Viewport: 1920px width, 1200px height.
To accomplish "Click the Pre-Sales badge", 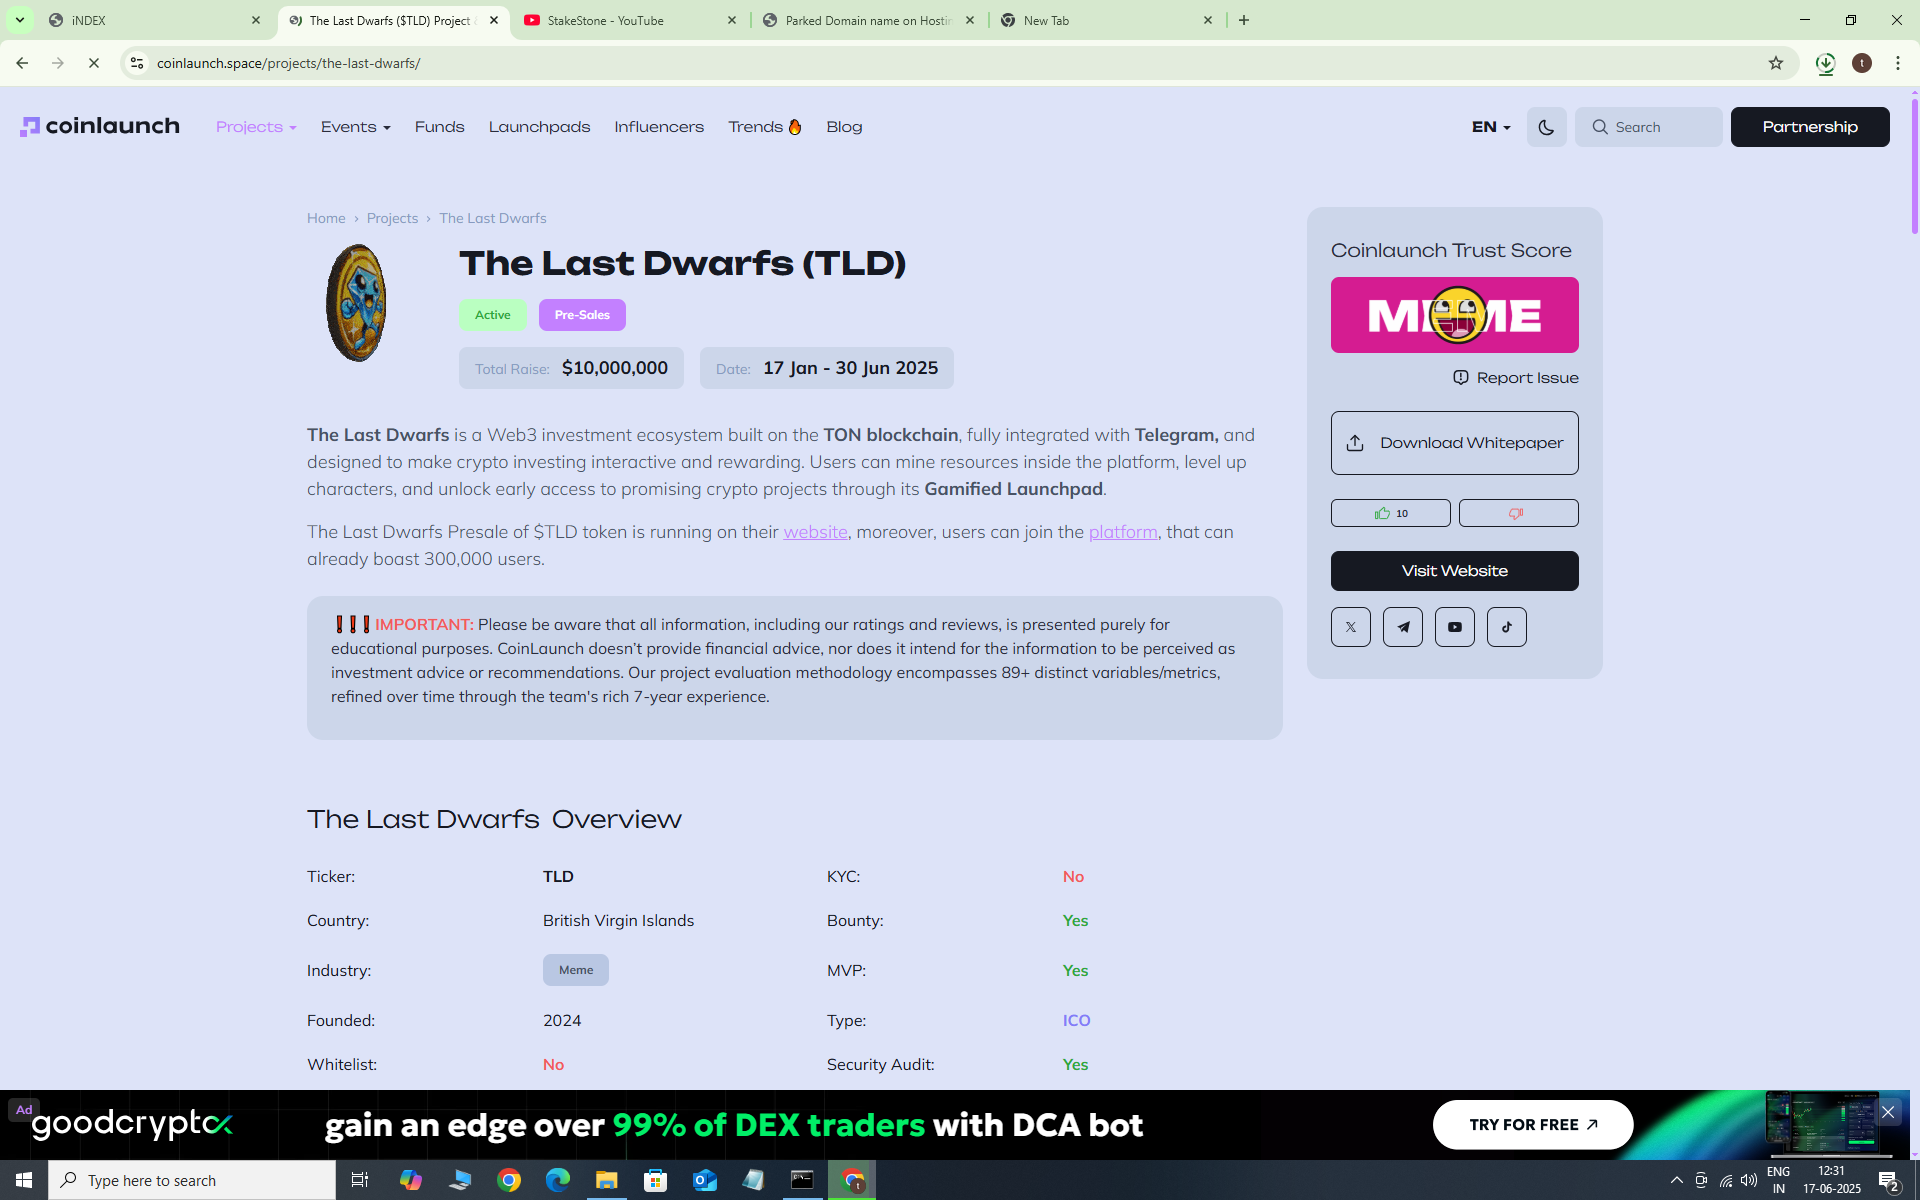I will point(582,315).
